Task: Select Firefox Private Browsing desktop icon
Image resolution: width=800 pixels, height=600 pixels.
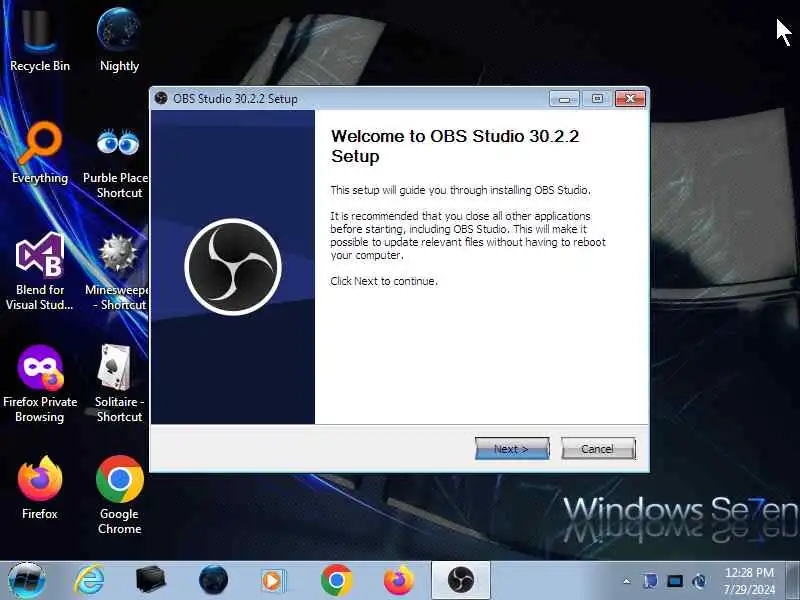Action: 40,384
